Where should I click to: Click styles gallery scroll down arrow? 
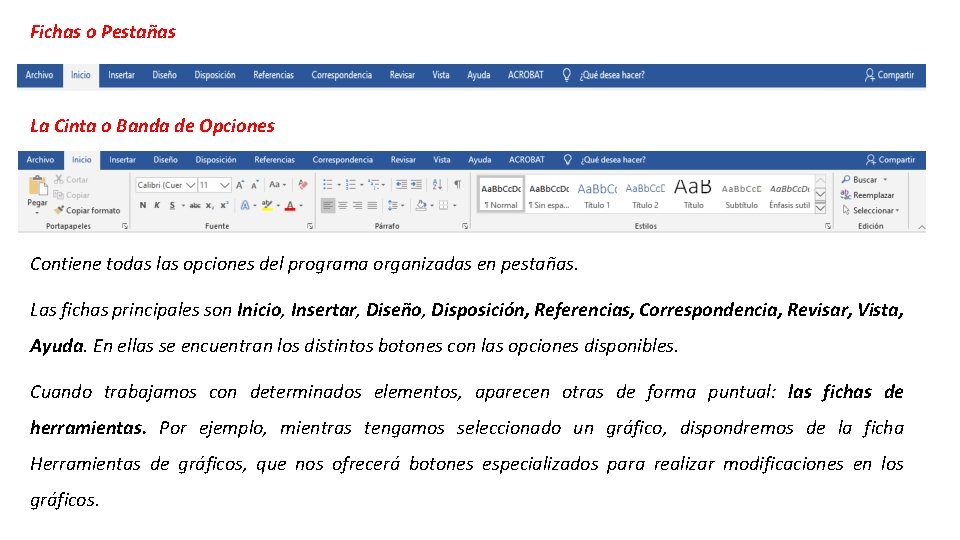point(821,194)
